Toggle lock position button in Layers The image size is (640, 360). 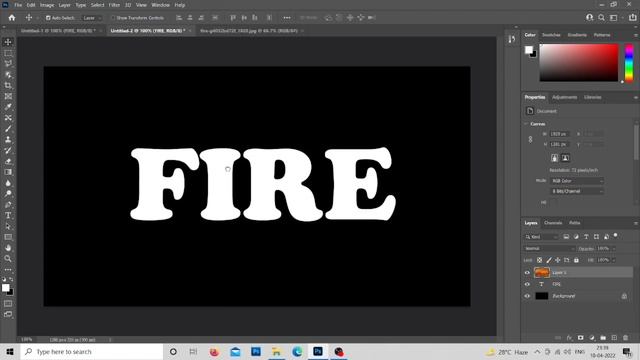558,260
